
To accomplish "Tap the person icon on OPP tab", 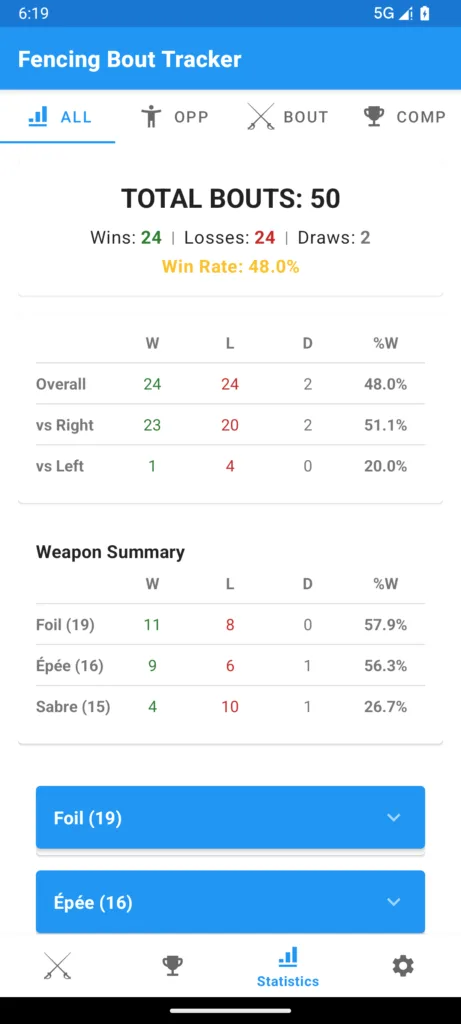I will [151, 117].
